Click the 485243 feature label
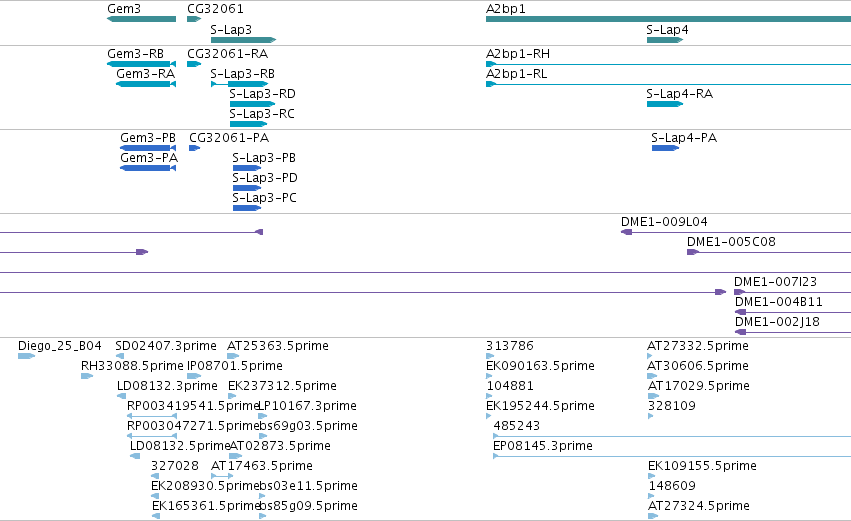 [516, 426]
